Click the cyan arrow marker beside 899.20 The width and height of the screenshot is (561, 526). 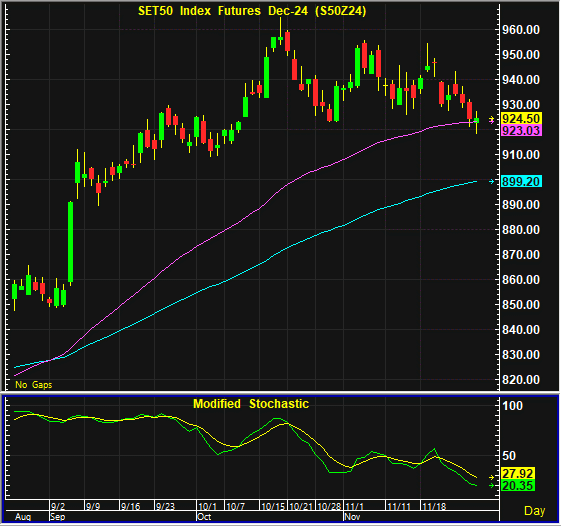pos(492,181)
